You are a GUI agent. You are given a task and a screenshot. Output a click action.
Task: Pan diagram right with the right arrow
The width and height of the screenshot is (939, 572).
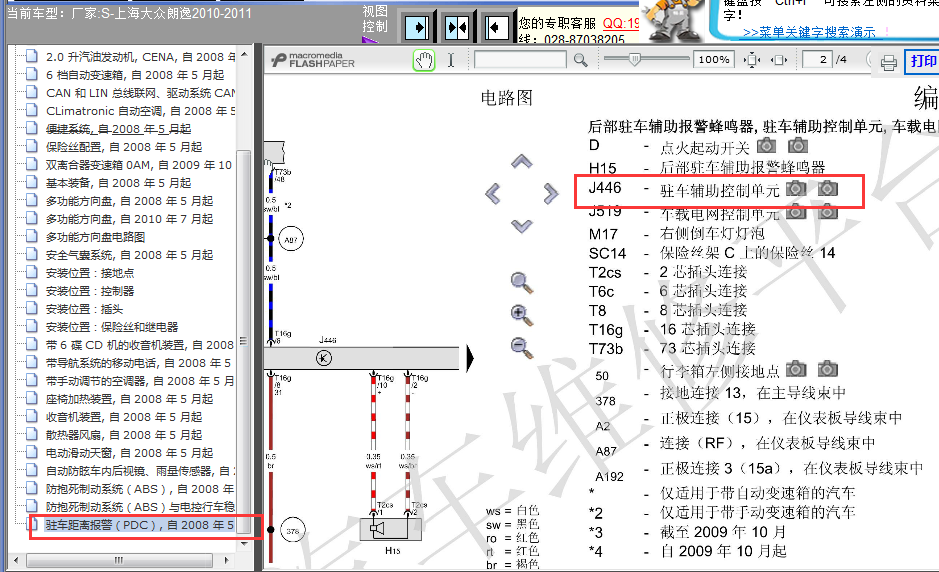point(550,193)
